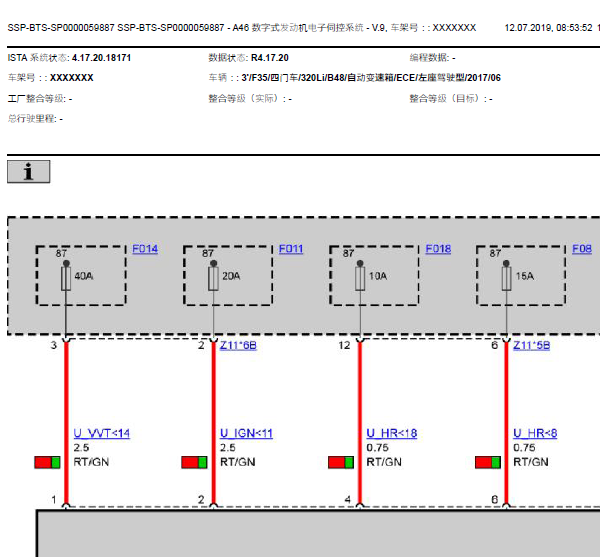Click the RT/GN label under U_IGN<11
This screenshot has height=557, width=600.
tap(238, 462)
